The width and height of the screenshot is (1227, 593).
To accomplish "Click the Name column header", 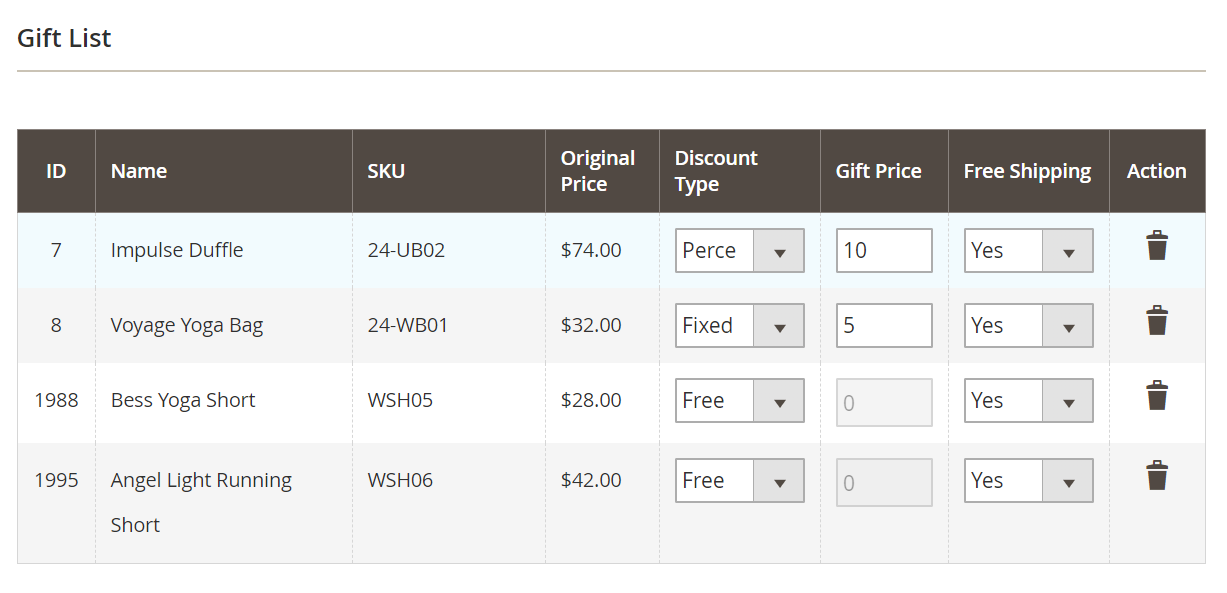I will (x=138, y=170).
